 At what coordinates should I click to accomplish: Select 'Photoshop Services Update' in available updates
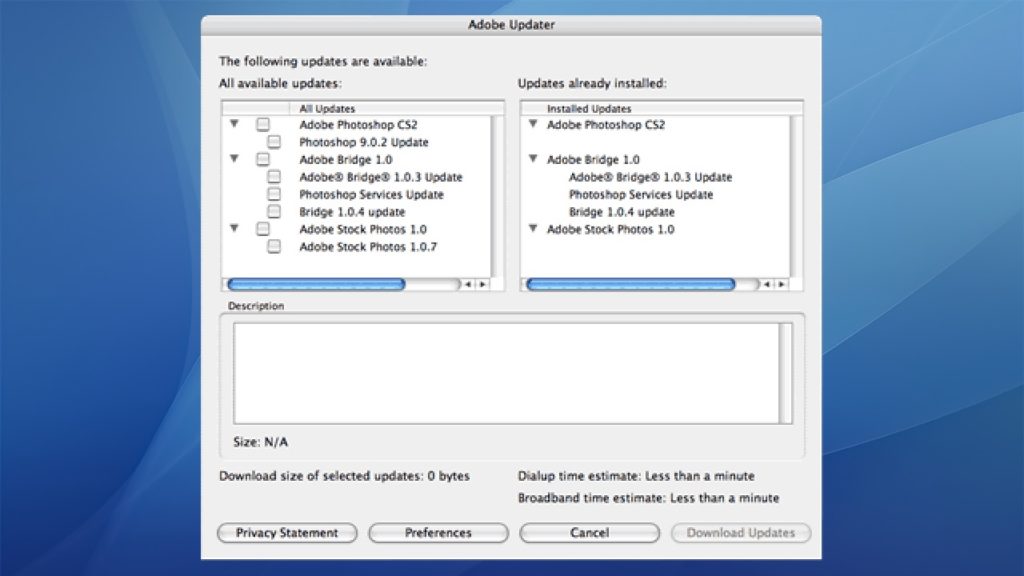[x=371, y=194]
